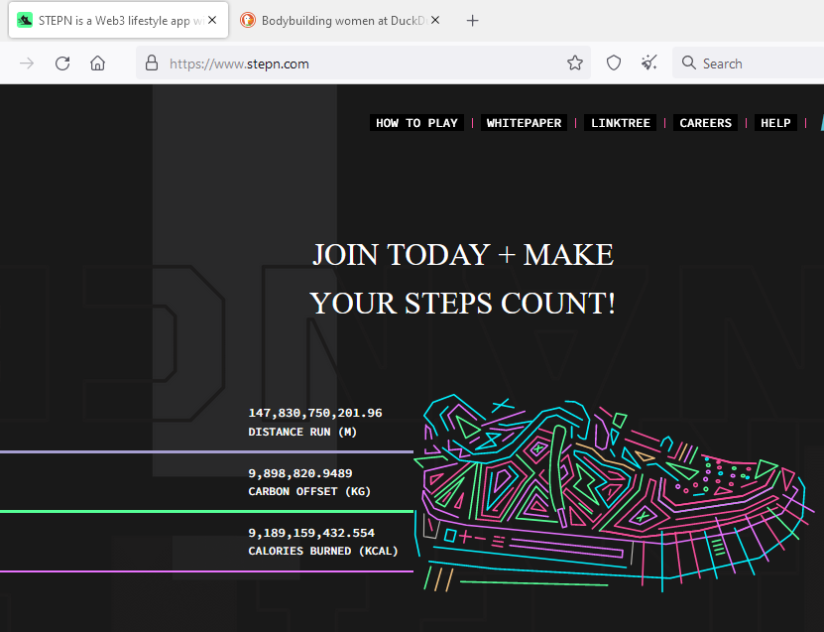Click the 9,189,159,432.554 calories value
The height and width of the screenshot is (632, 824).
coord(312,533)
